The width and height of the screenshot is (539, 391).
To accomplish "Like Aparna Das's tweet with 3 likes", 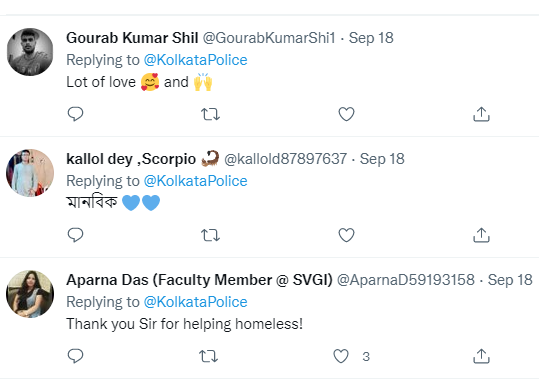I will 341,356.
